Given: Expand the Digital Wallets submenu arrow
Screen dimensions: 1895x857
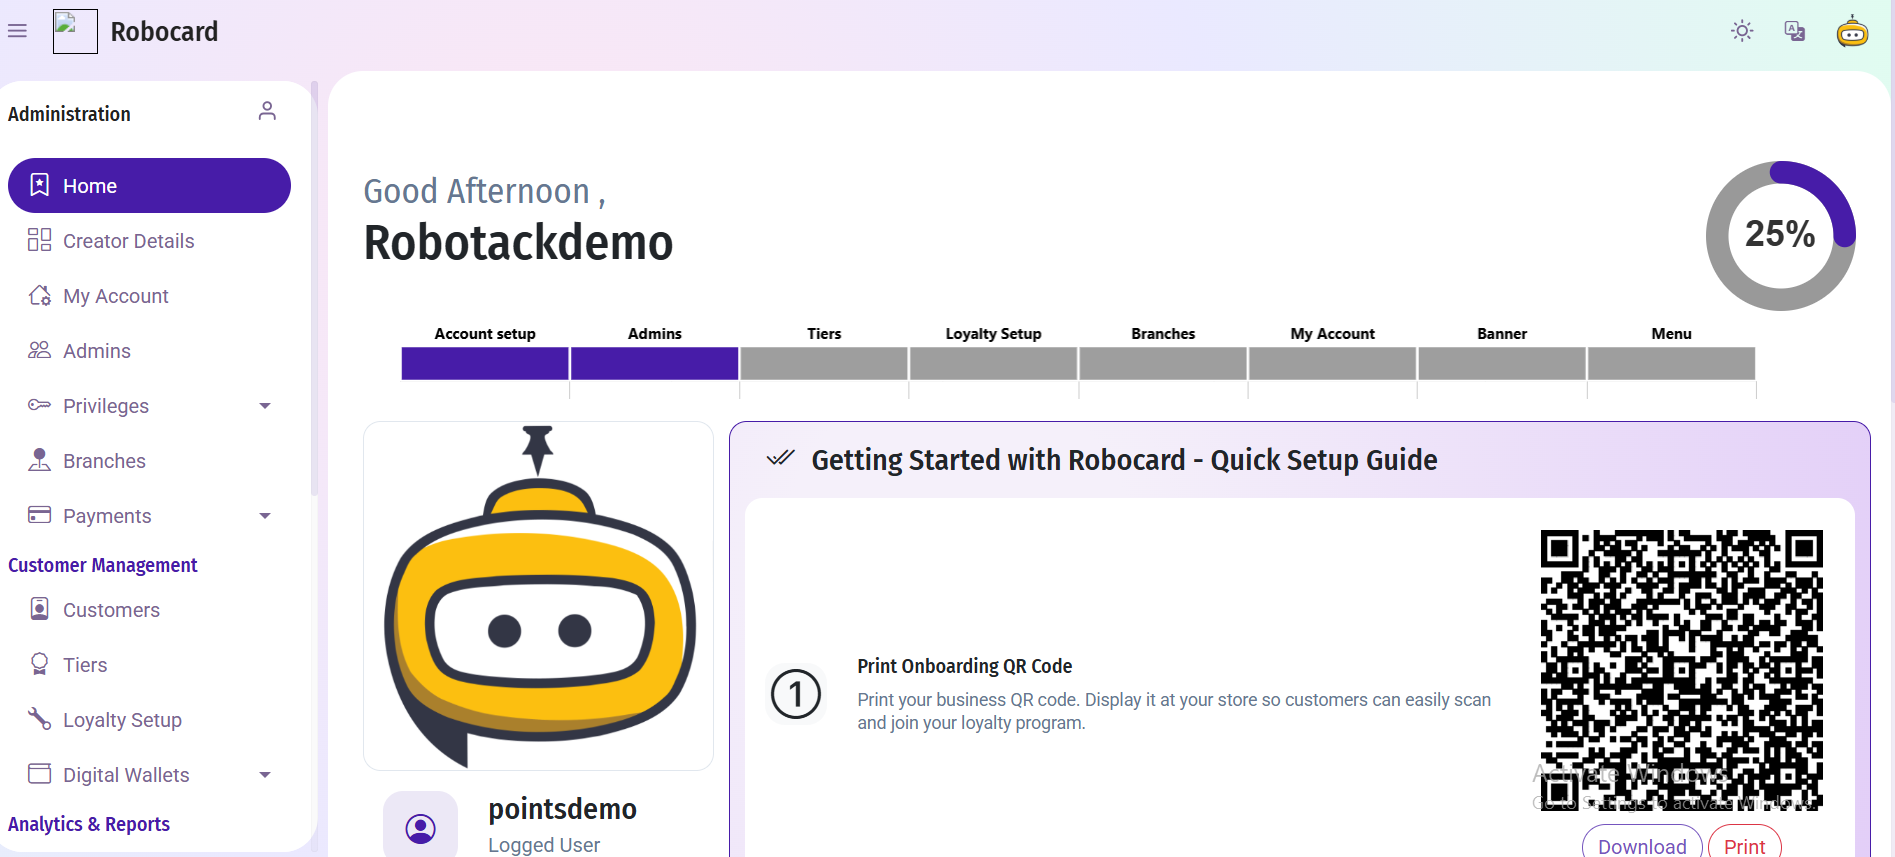Looking at the screenshot, I should pyautogui.click(x=265, y=774).
